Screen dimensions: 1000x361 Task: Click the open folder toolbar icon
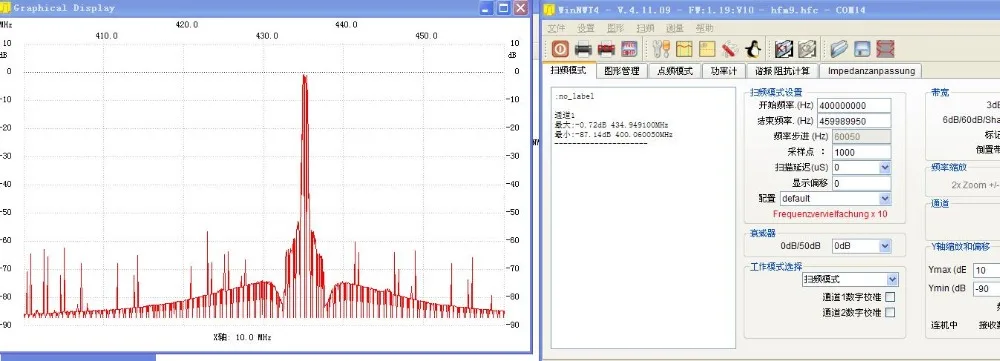tap(839, 49)
